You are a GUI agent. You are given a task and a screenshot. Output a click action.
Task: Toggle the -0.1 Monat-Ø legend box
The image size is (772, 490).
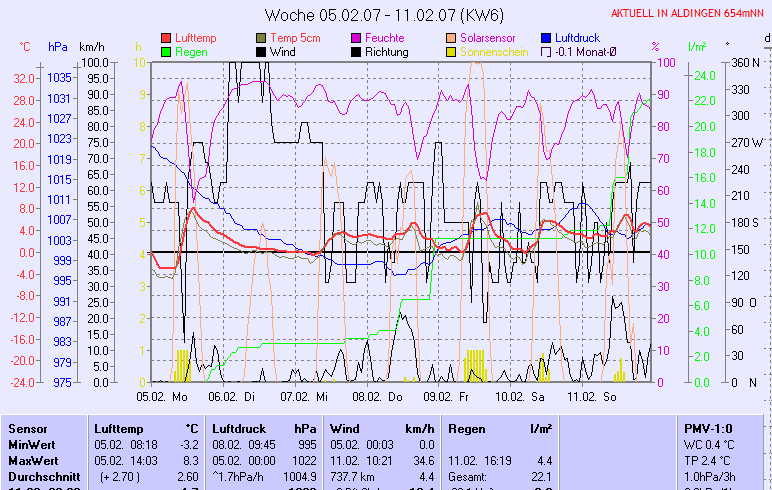click(x=547, y=51)
